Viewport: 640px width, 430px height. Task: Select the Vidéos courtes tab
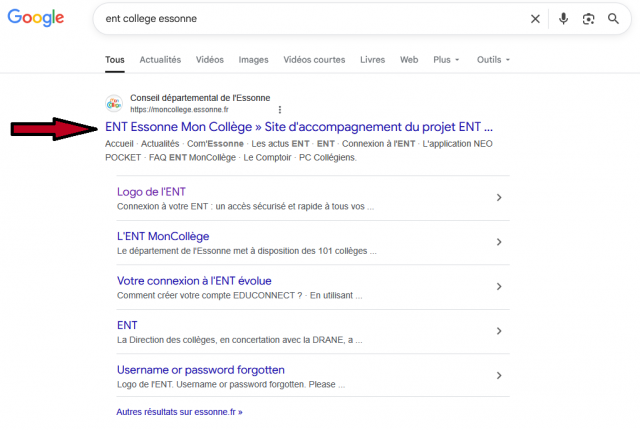click(315, 60)
